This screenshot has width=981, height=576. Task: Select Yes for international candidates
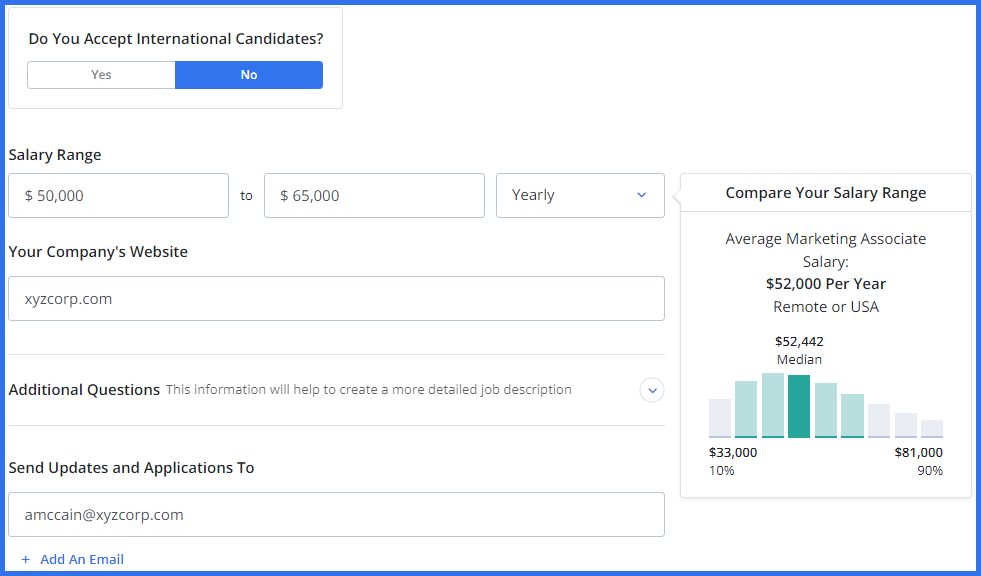click(x=101, y=75)
